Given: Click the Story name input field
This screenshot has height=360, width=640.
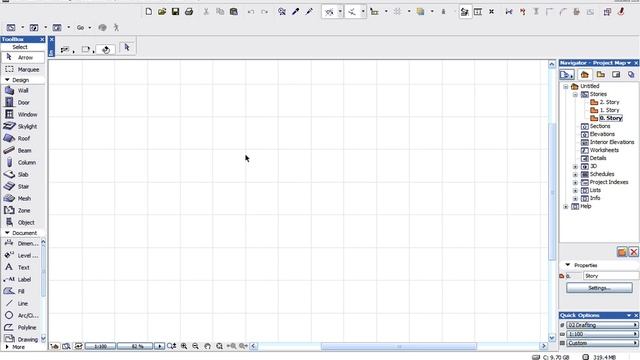Looking at the screenshot, I should pos(611,276).
